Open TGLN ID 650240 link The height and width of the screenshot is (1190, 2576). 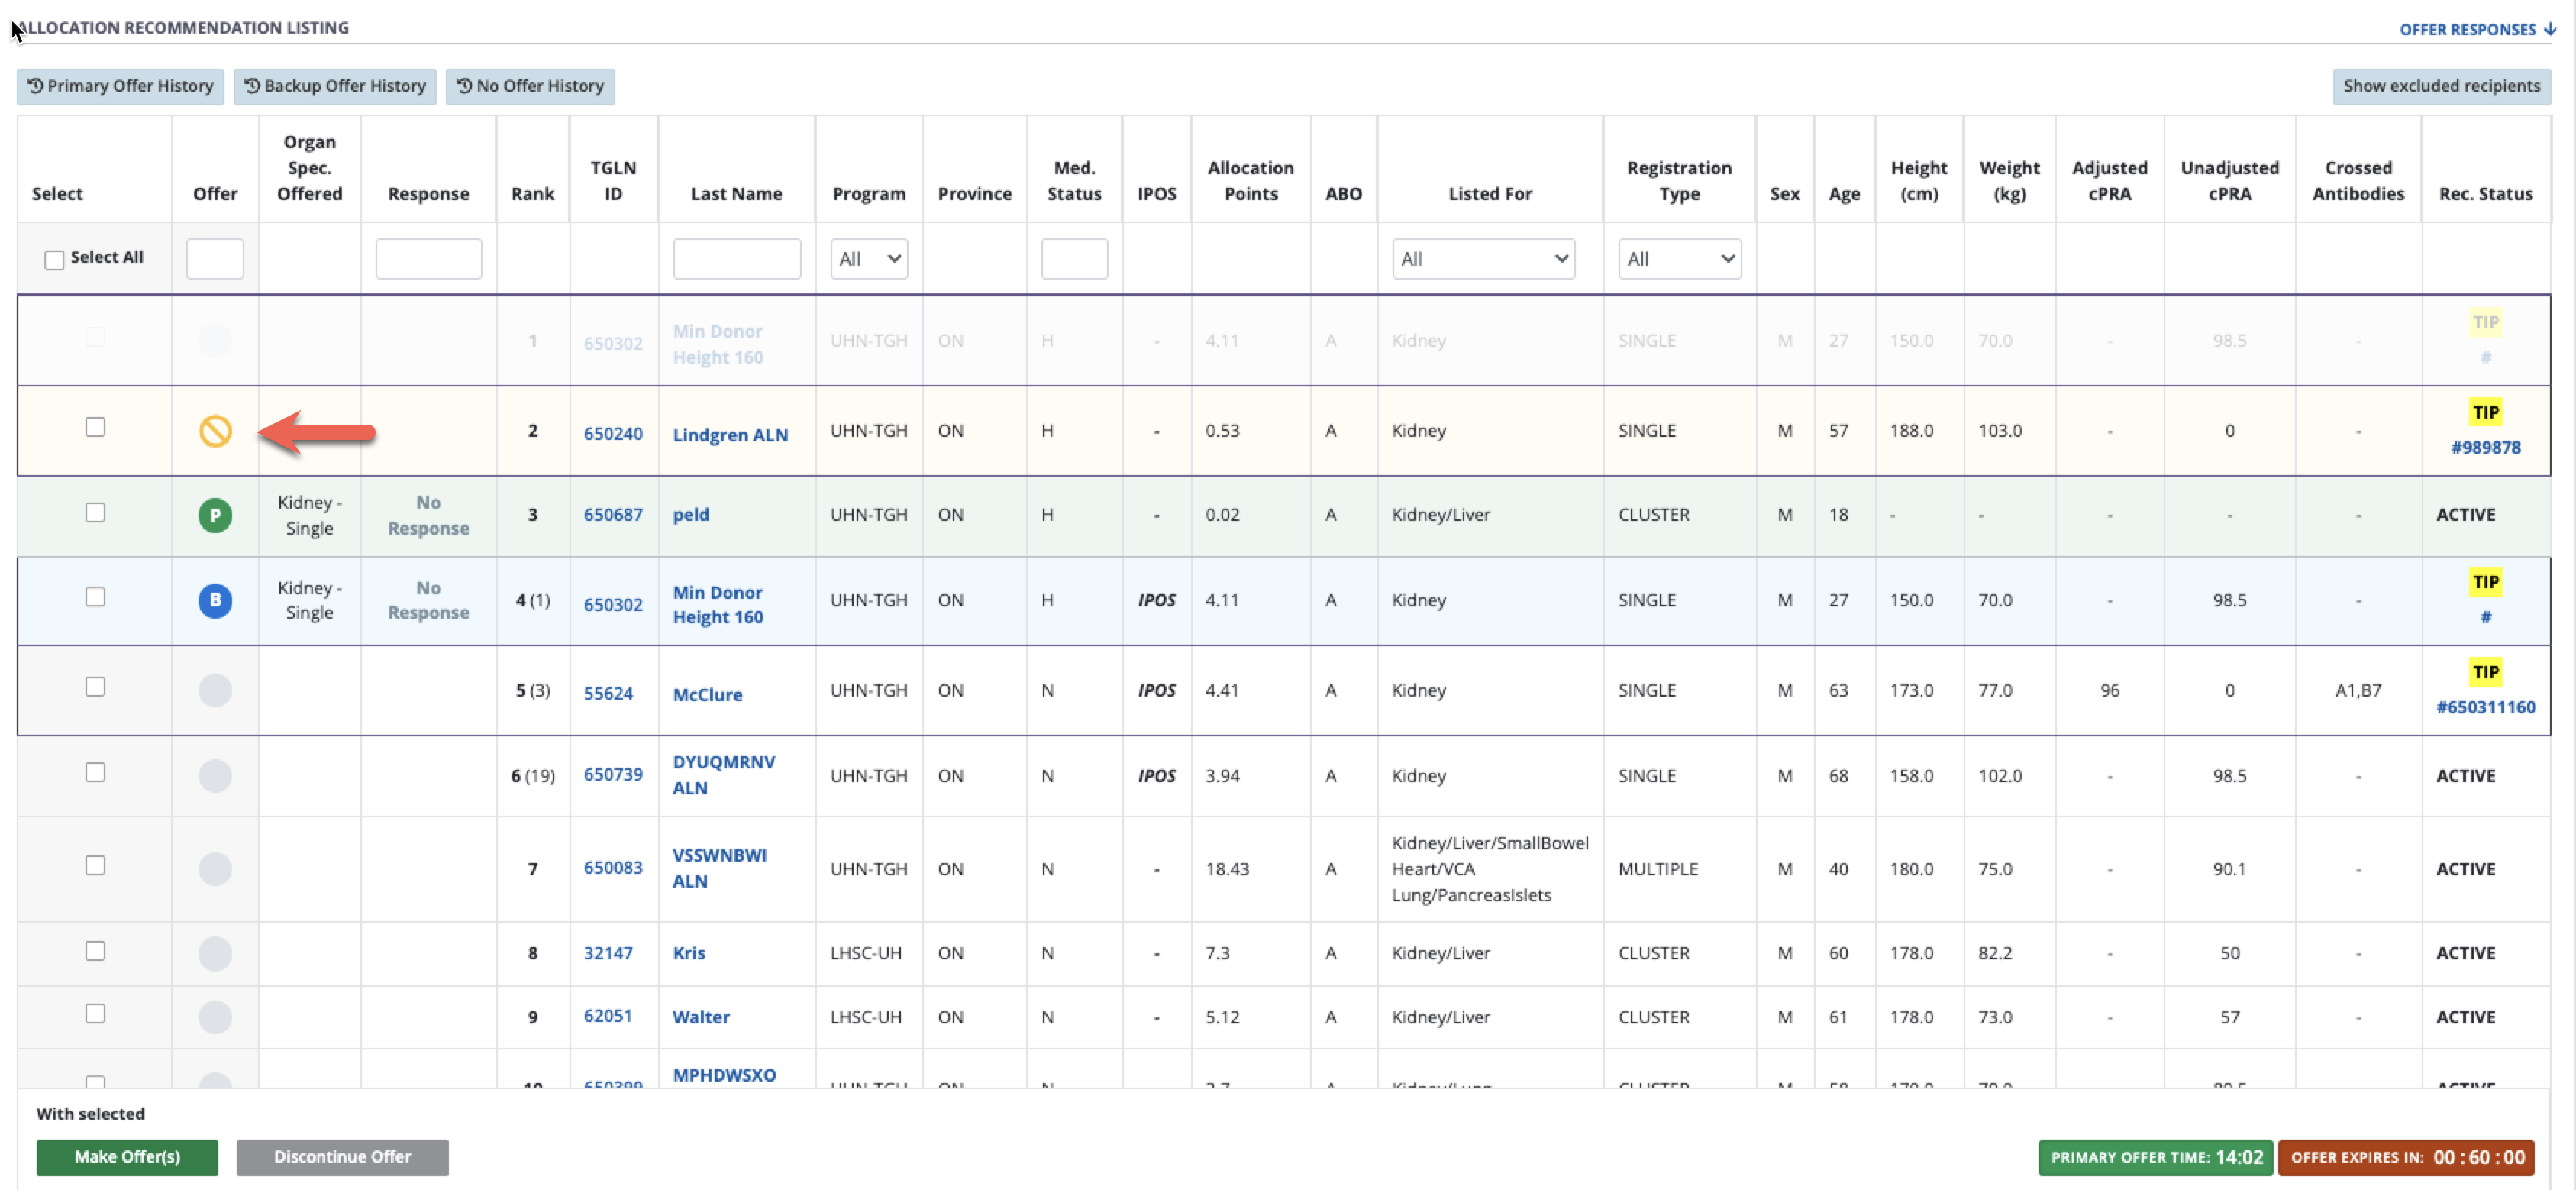click(x=613, y=433)
